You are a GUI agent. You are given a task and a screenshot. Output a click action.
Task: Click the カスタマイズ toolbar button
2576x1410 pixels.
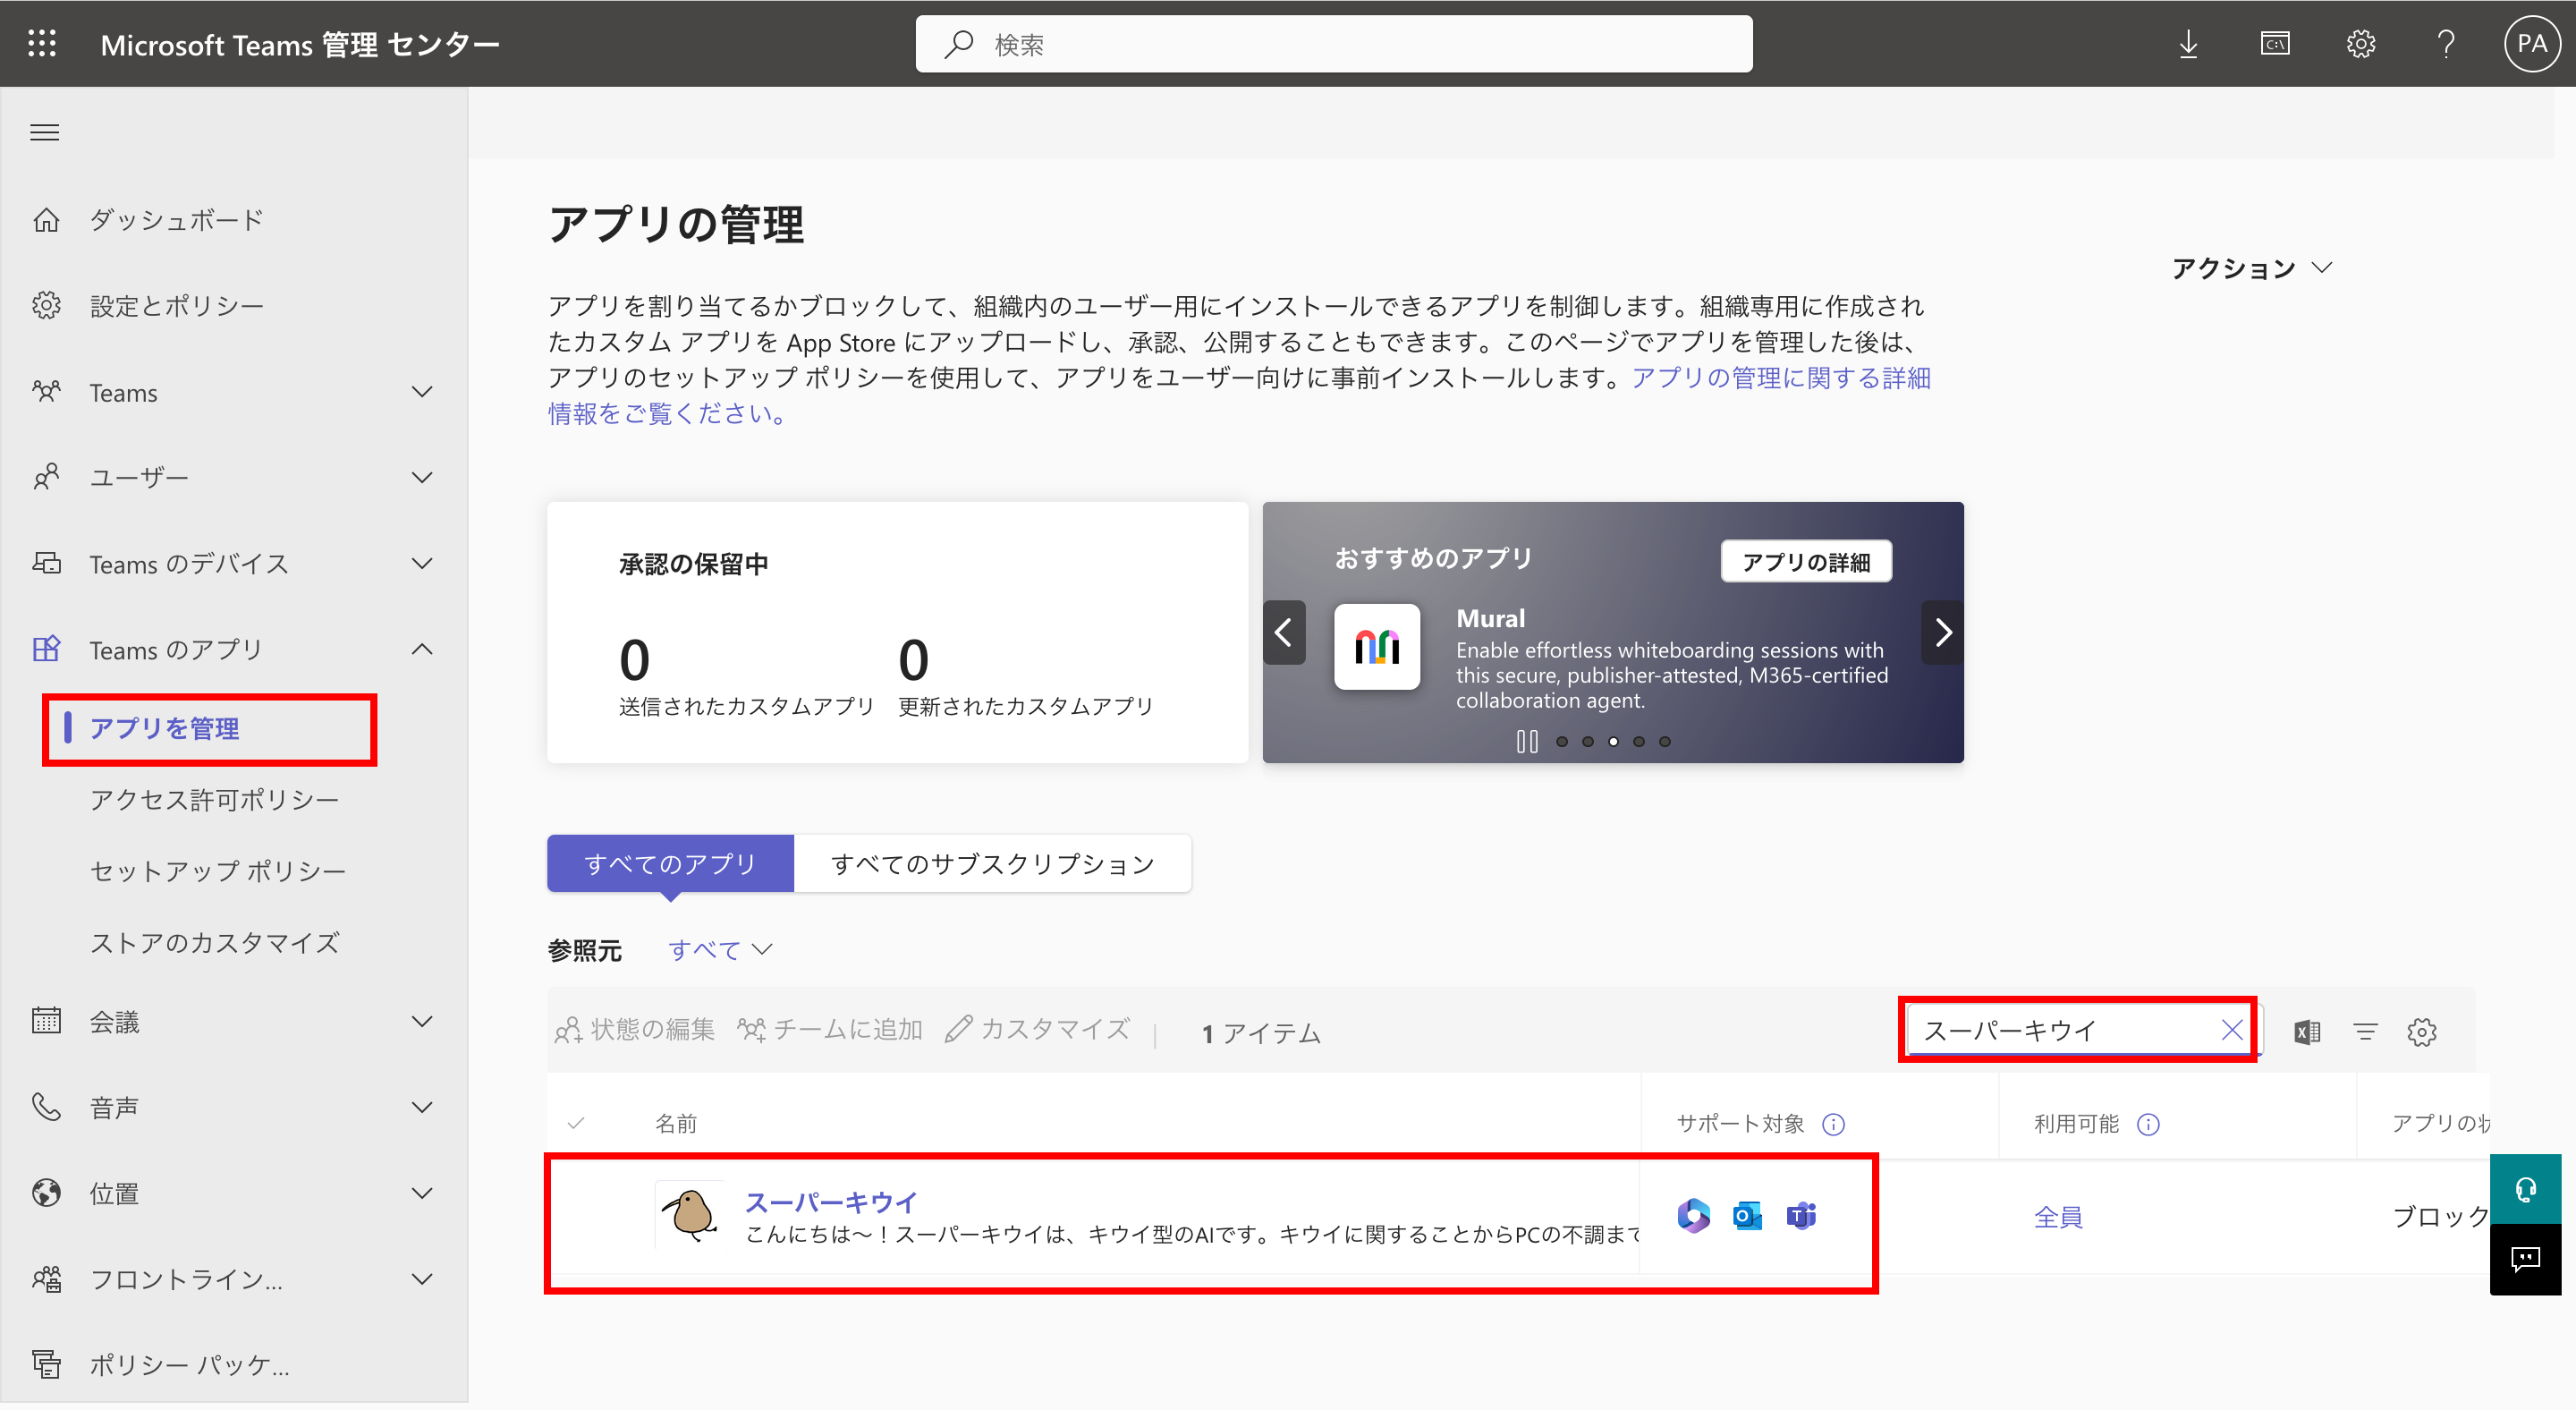click(x=1037, y=1029)
